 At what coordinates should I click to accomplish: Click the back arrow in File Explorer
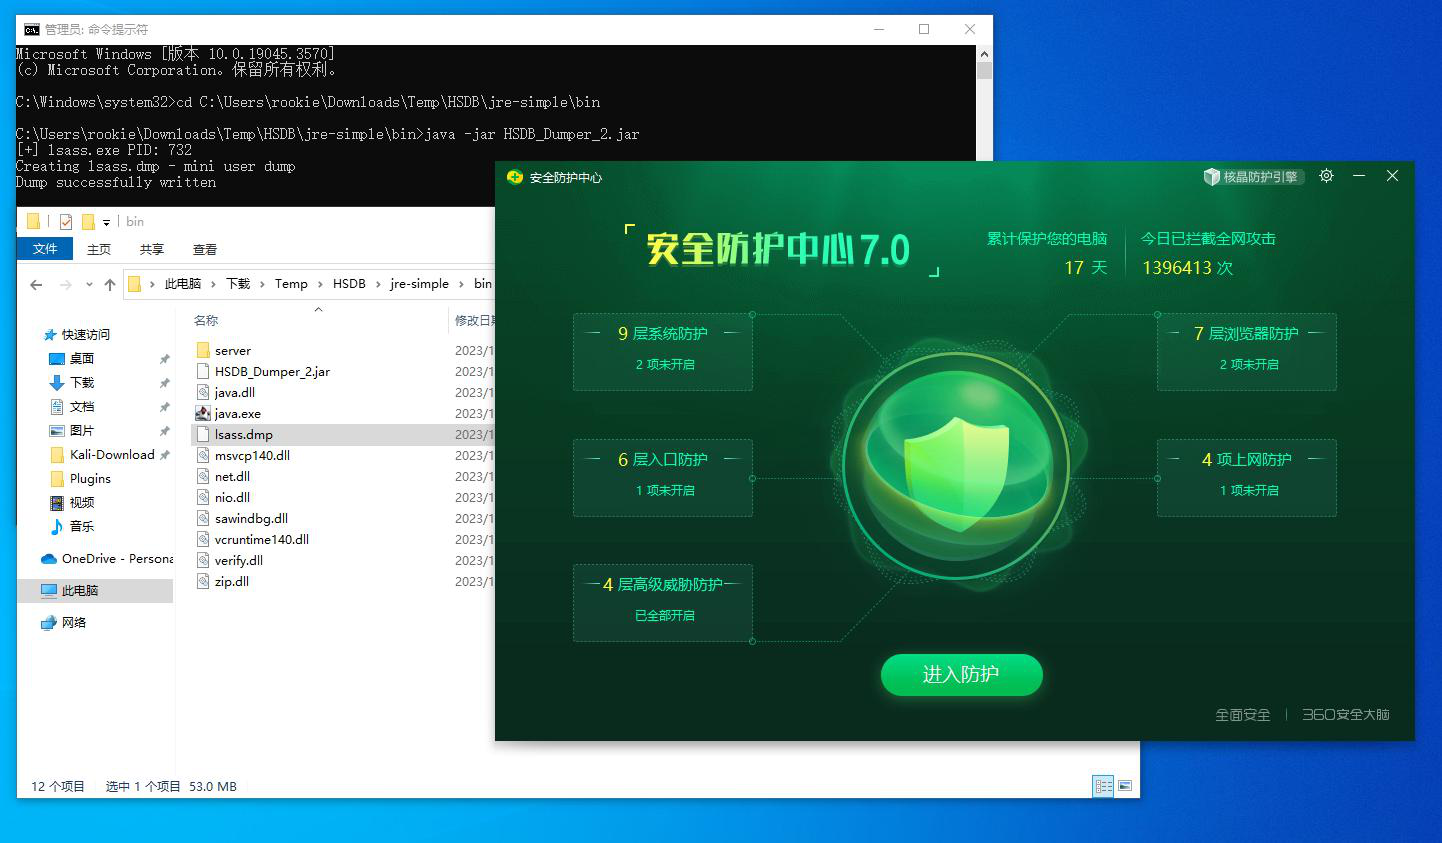click(37, 284)
